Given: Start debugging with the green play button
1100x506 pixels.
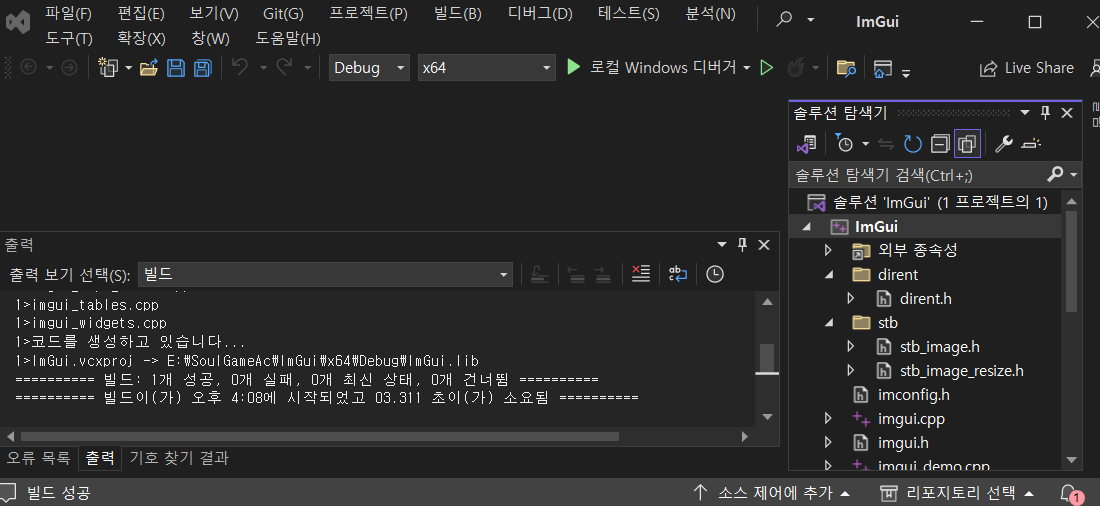Looking at the screenshot, I should coord(574,67).
